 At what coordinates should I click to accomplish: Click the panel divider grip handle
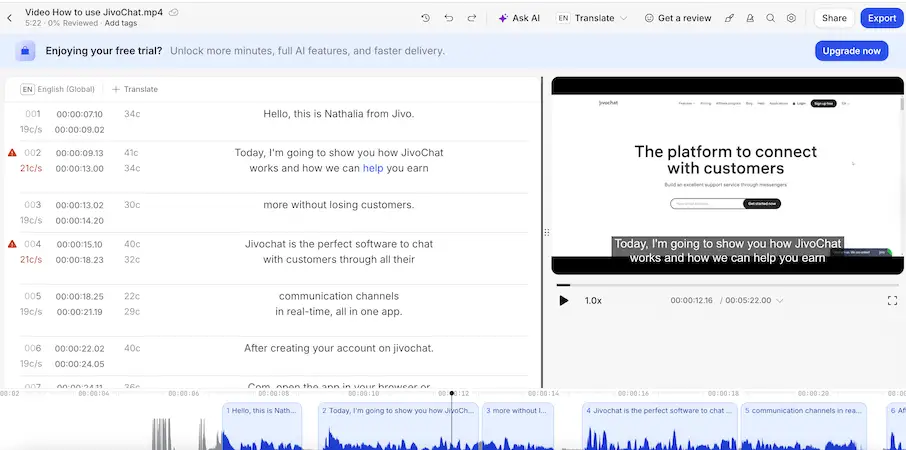[547, 232]
